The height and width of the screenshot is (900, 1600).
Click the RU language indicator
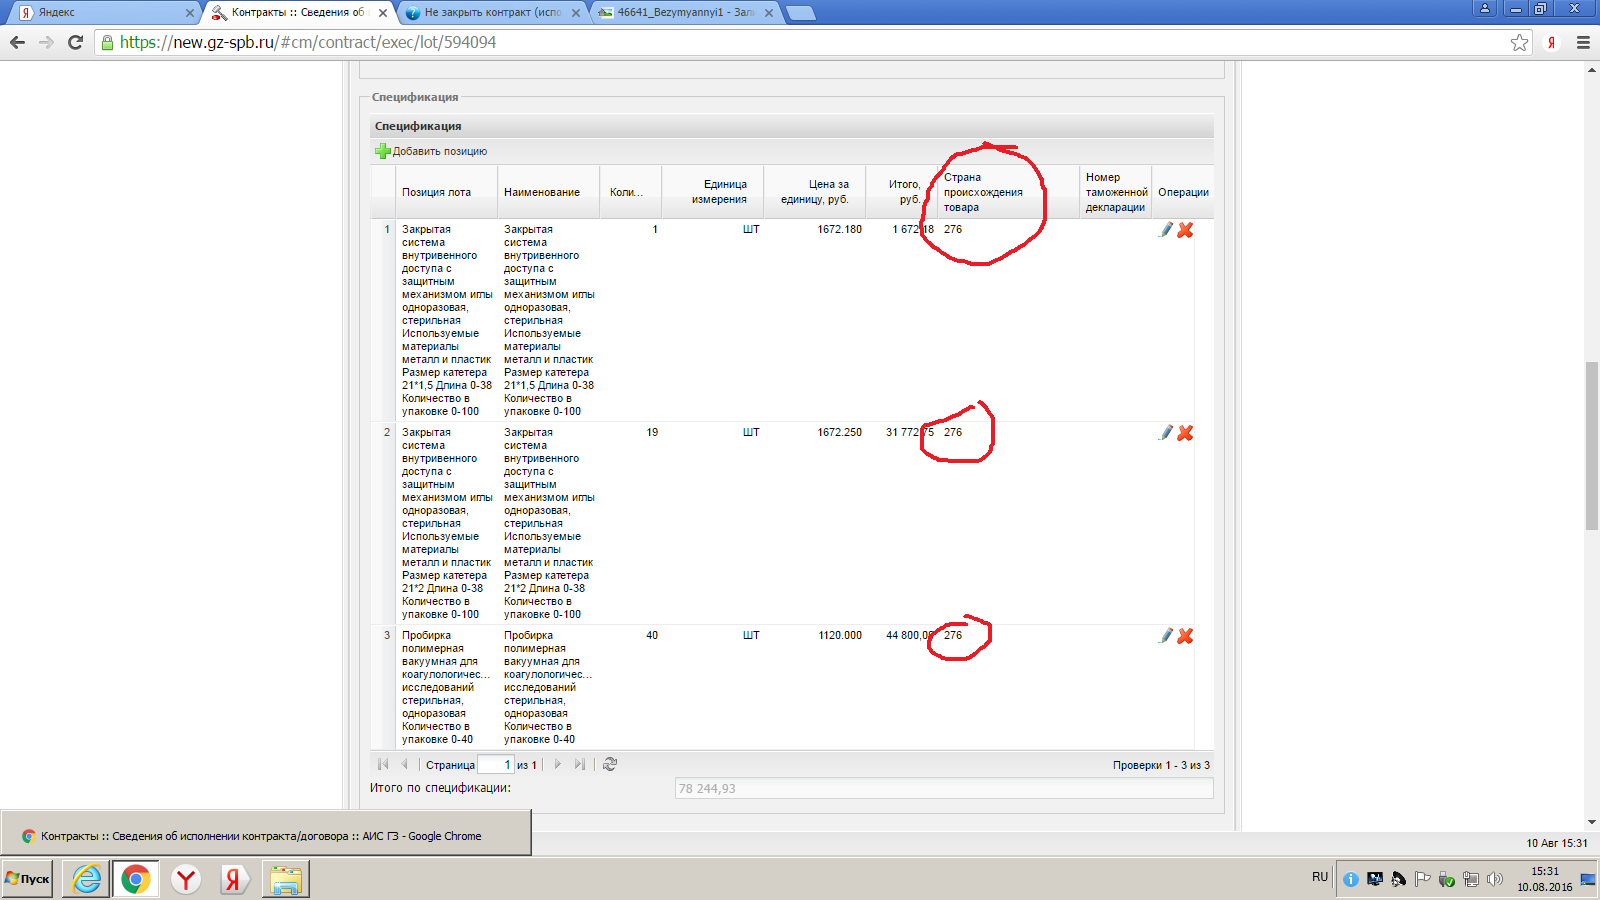(x=1320, y=877)
